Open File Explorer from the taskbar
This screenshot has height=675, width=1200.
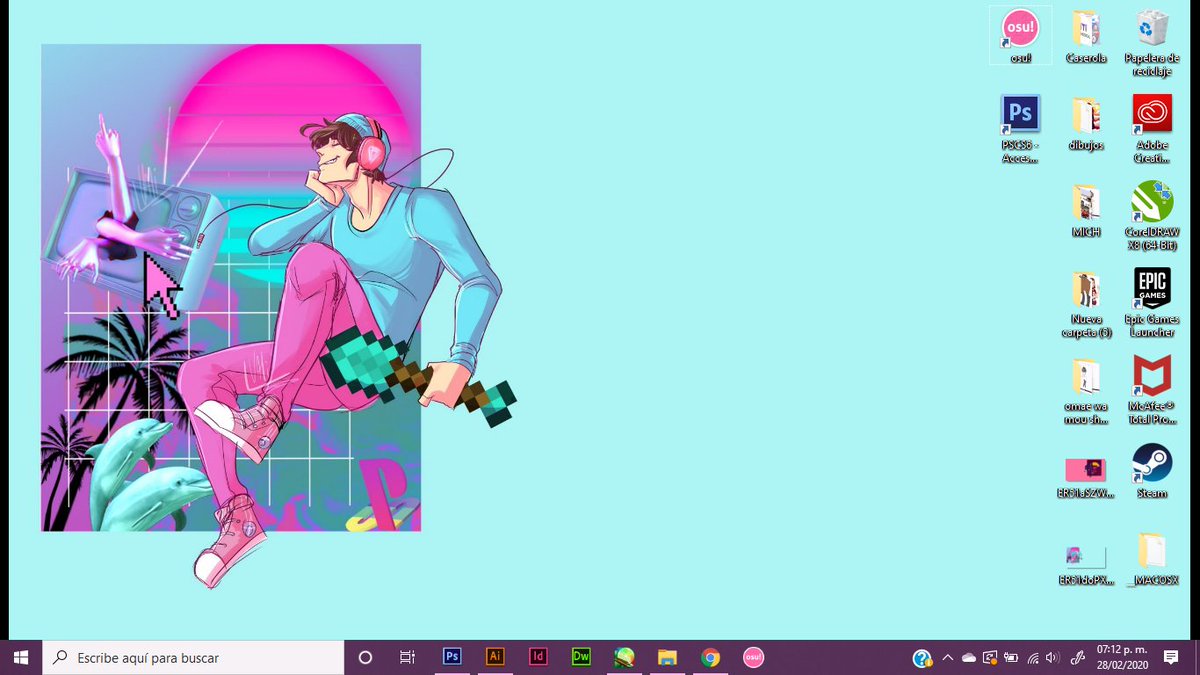(x=667, y=657)
